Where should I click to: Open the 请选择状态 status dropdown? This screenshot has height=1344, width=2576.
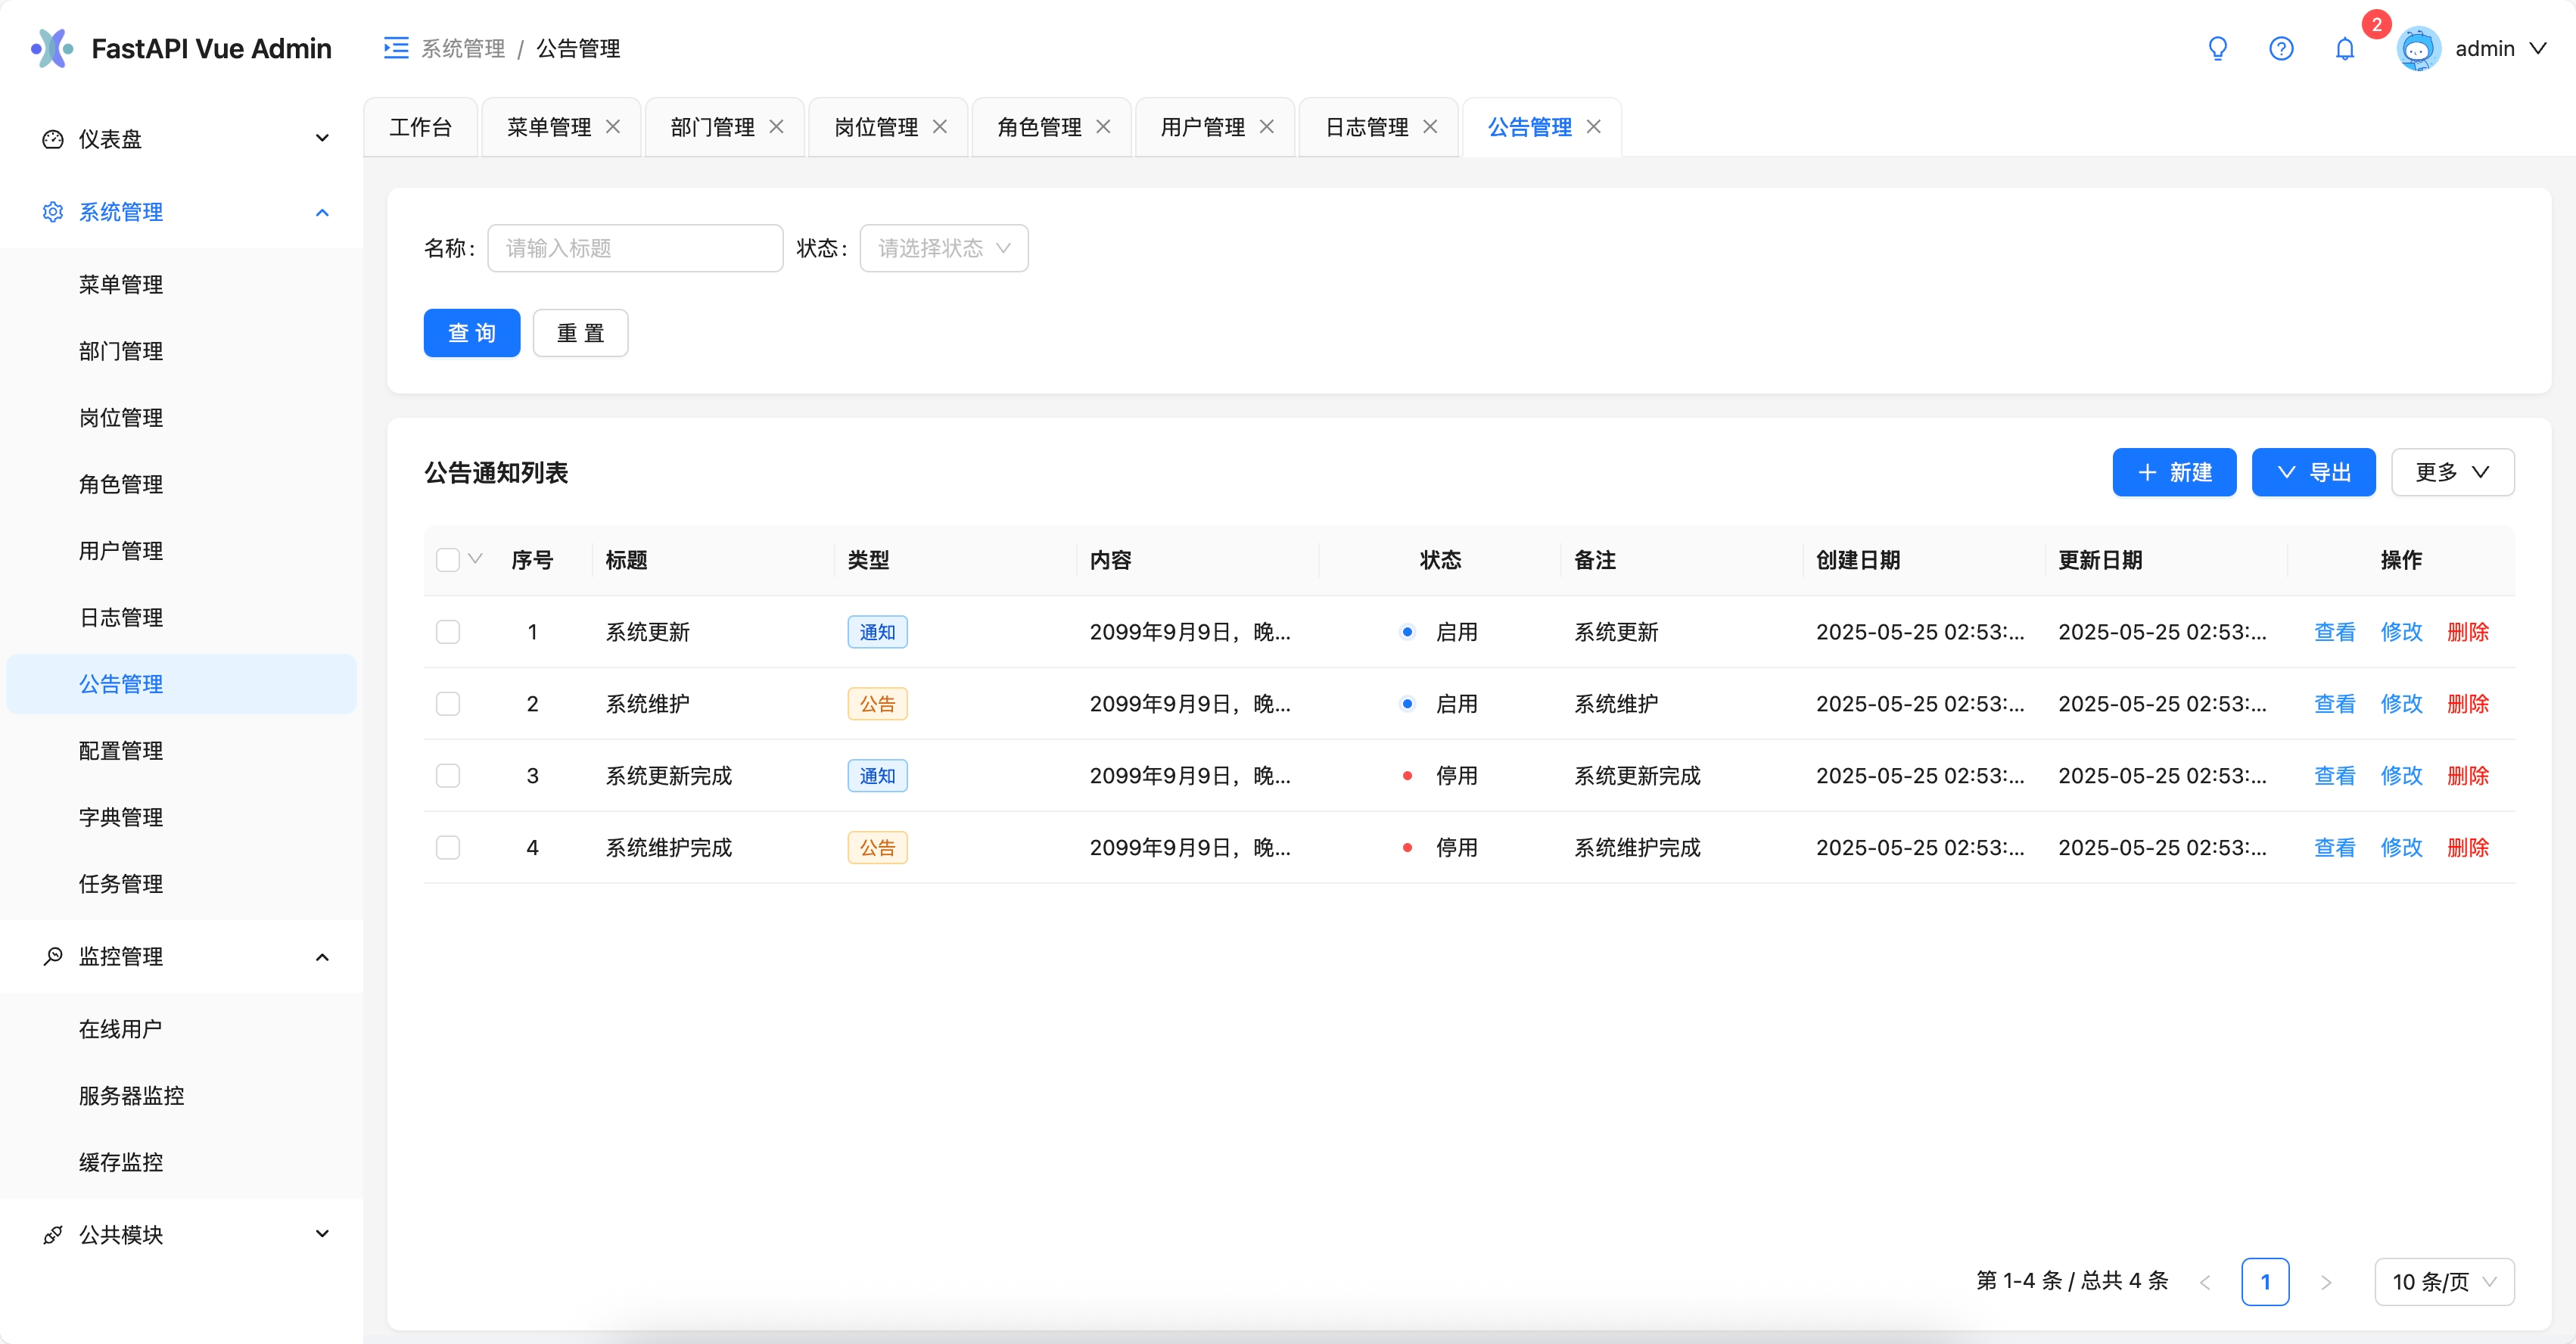[x=944, y=248]
